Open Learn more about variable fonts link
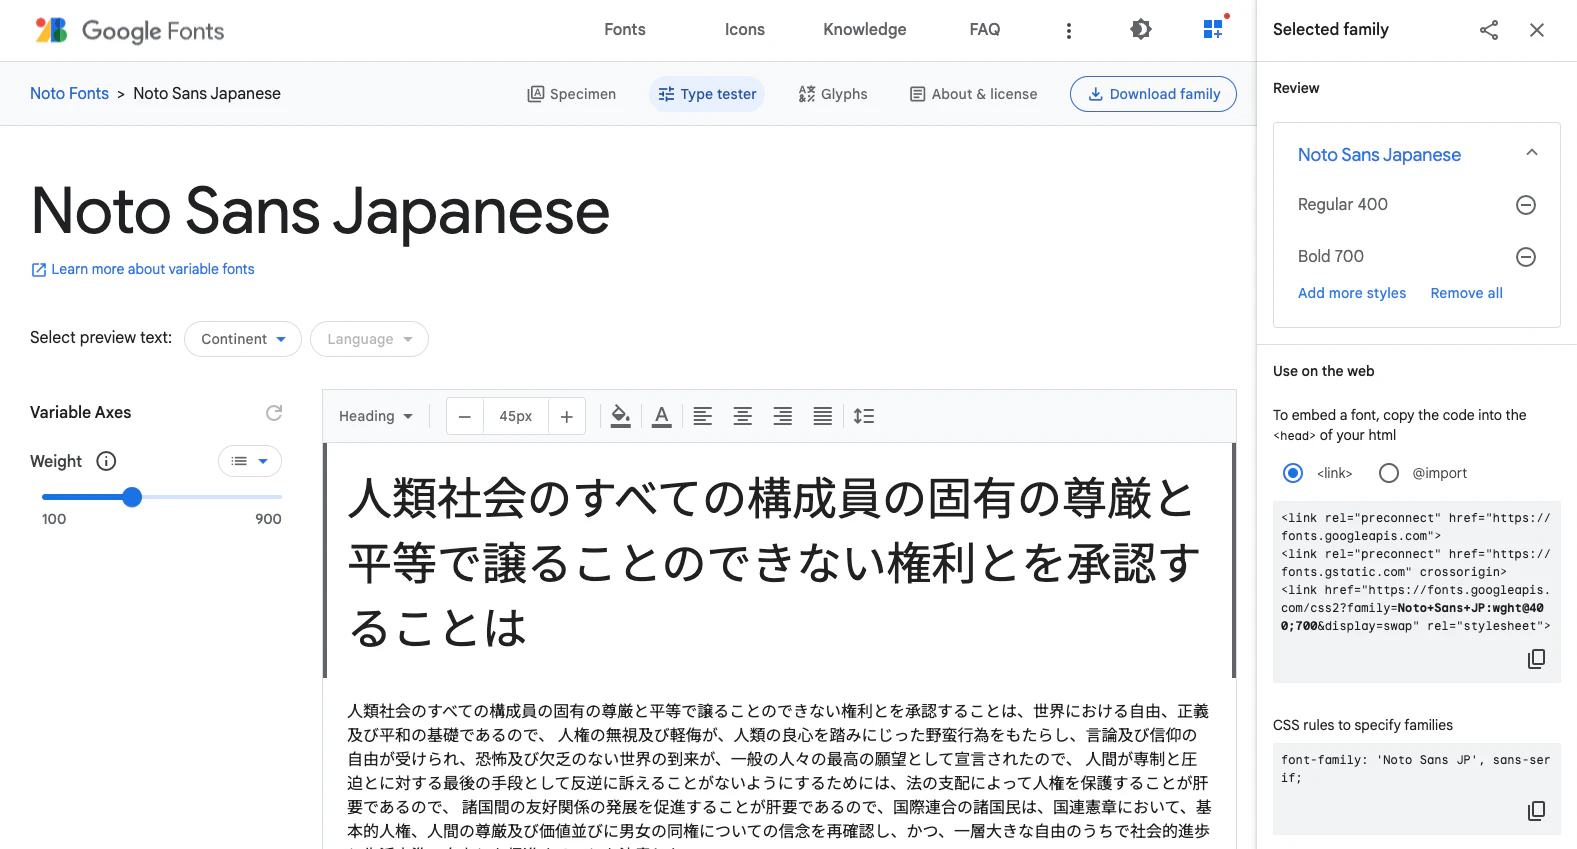Screen dimensions: 1577x849 pyautogui.click(x=143, y=269)
